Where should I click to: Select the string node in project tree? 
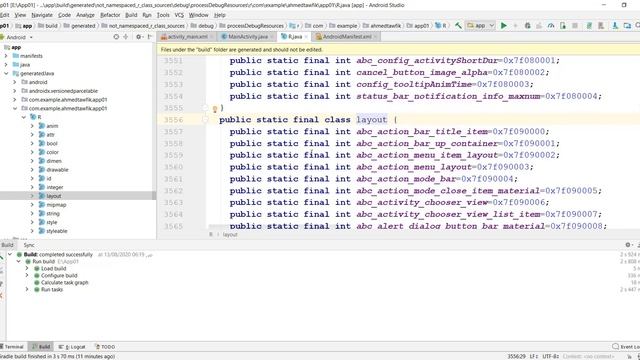(53, 213)
